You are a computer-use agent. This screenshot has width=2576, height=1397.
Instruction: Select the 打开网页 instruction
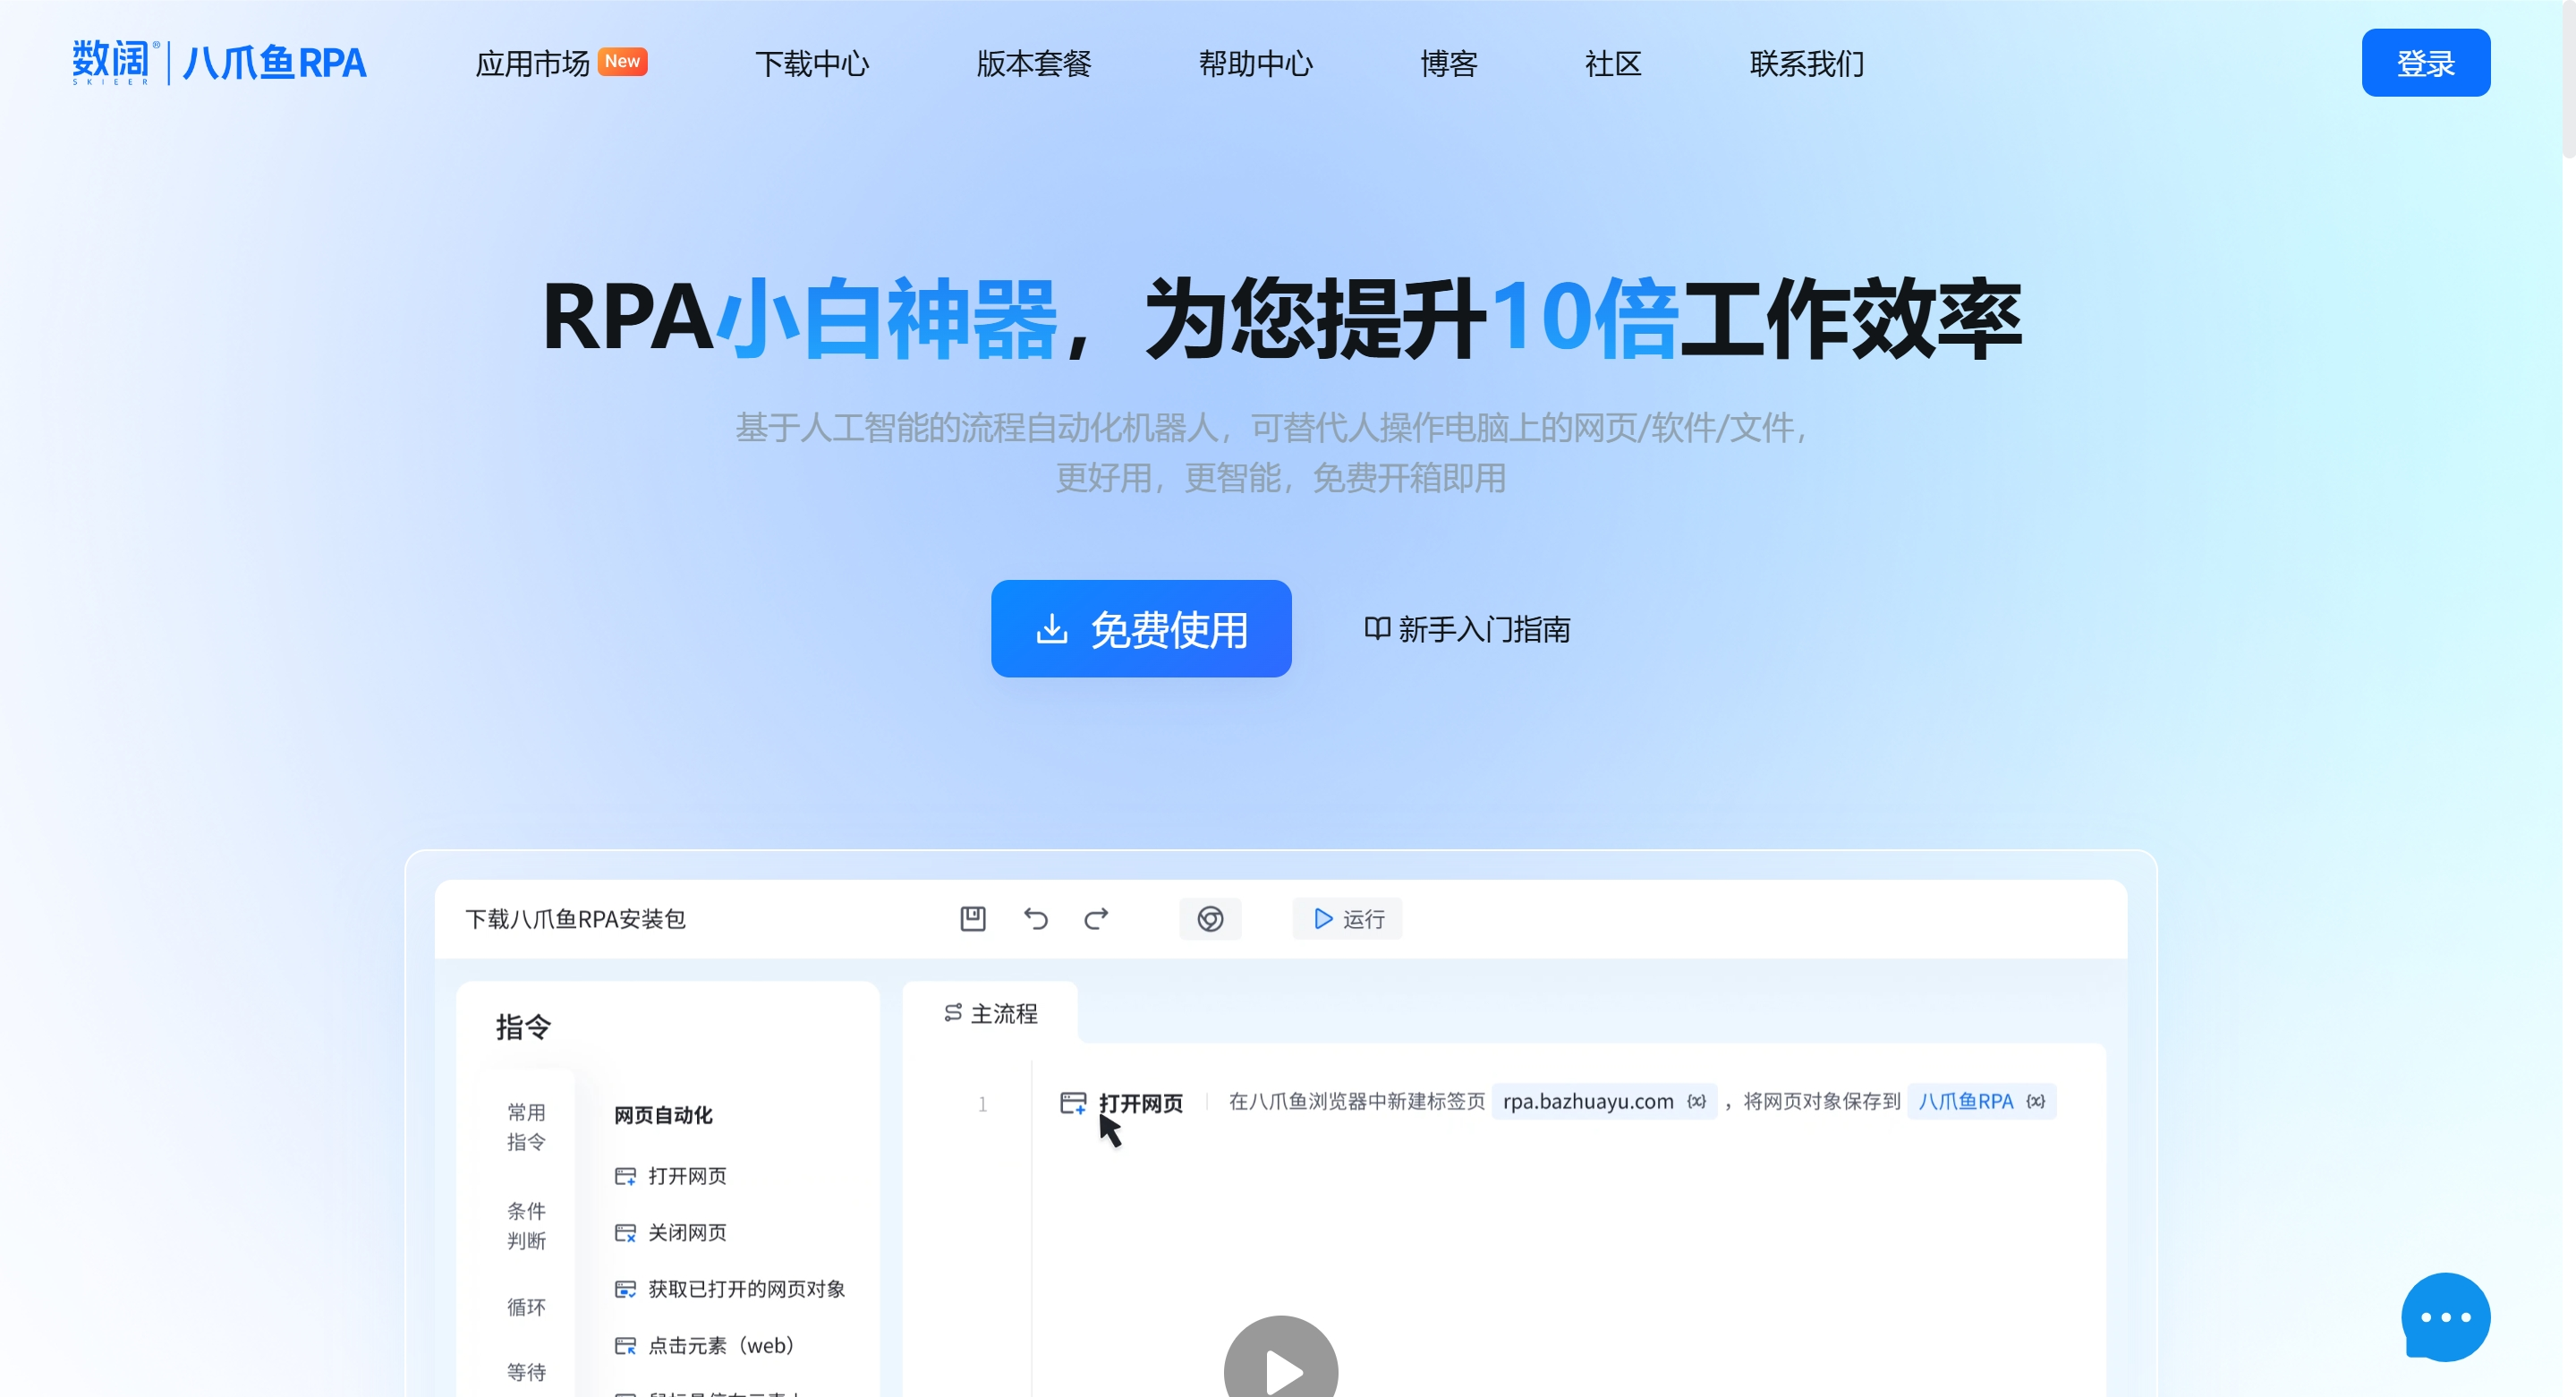[687, 1176]
